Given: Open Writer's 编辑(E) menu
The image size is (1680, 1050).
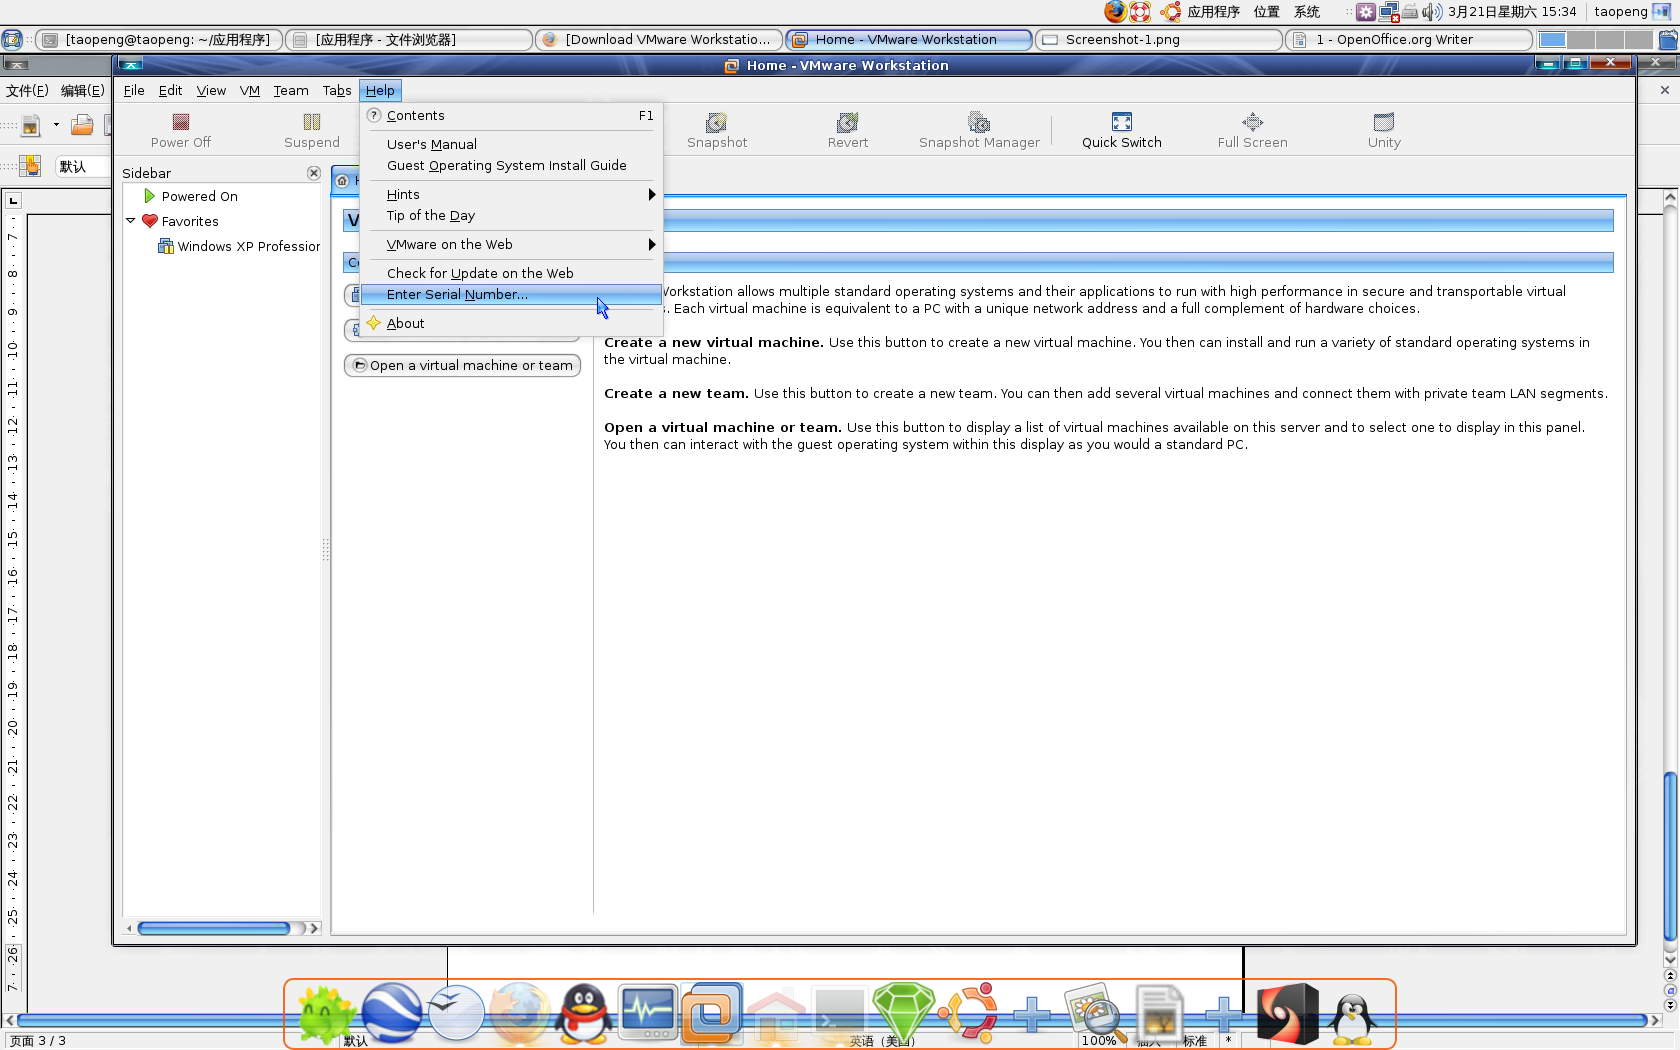Looking at the screenshot, I should pyautogui.click(x=82, y=91).
